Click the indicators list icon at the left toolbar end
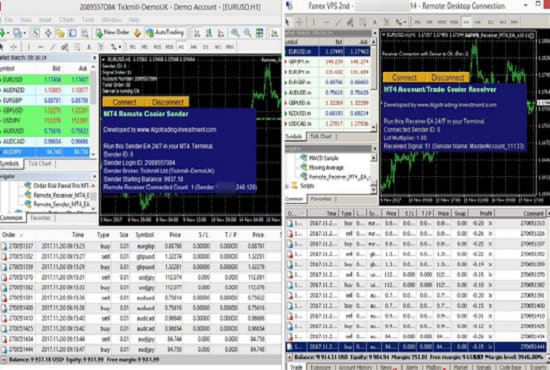Viewport: 550px width, 370px height. tap(275, 33)
